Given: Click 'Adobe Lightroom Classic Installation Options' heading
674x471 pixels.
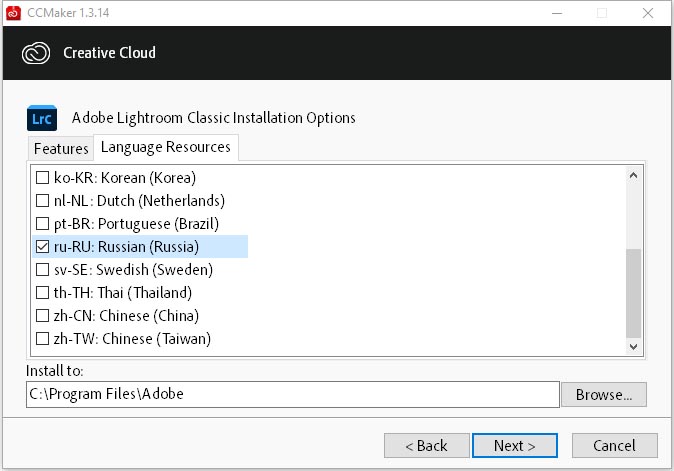Looking at the screenshot, I should point(214,118).
